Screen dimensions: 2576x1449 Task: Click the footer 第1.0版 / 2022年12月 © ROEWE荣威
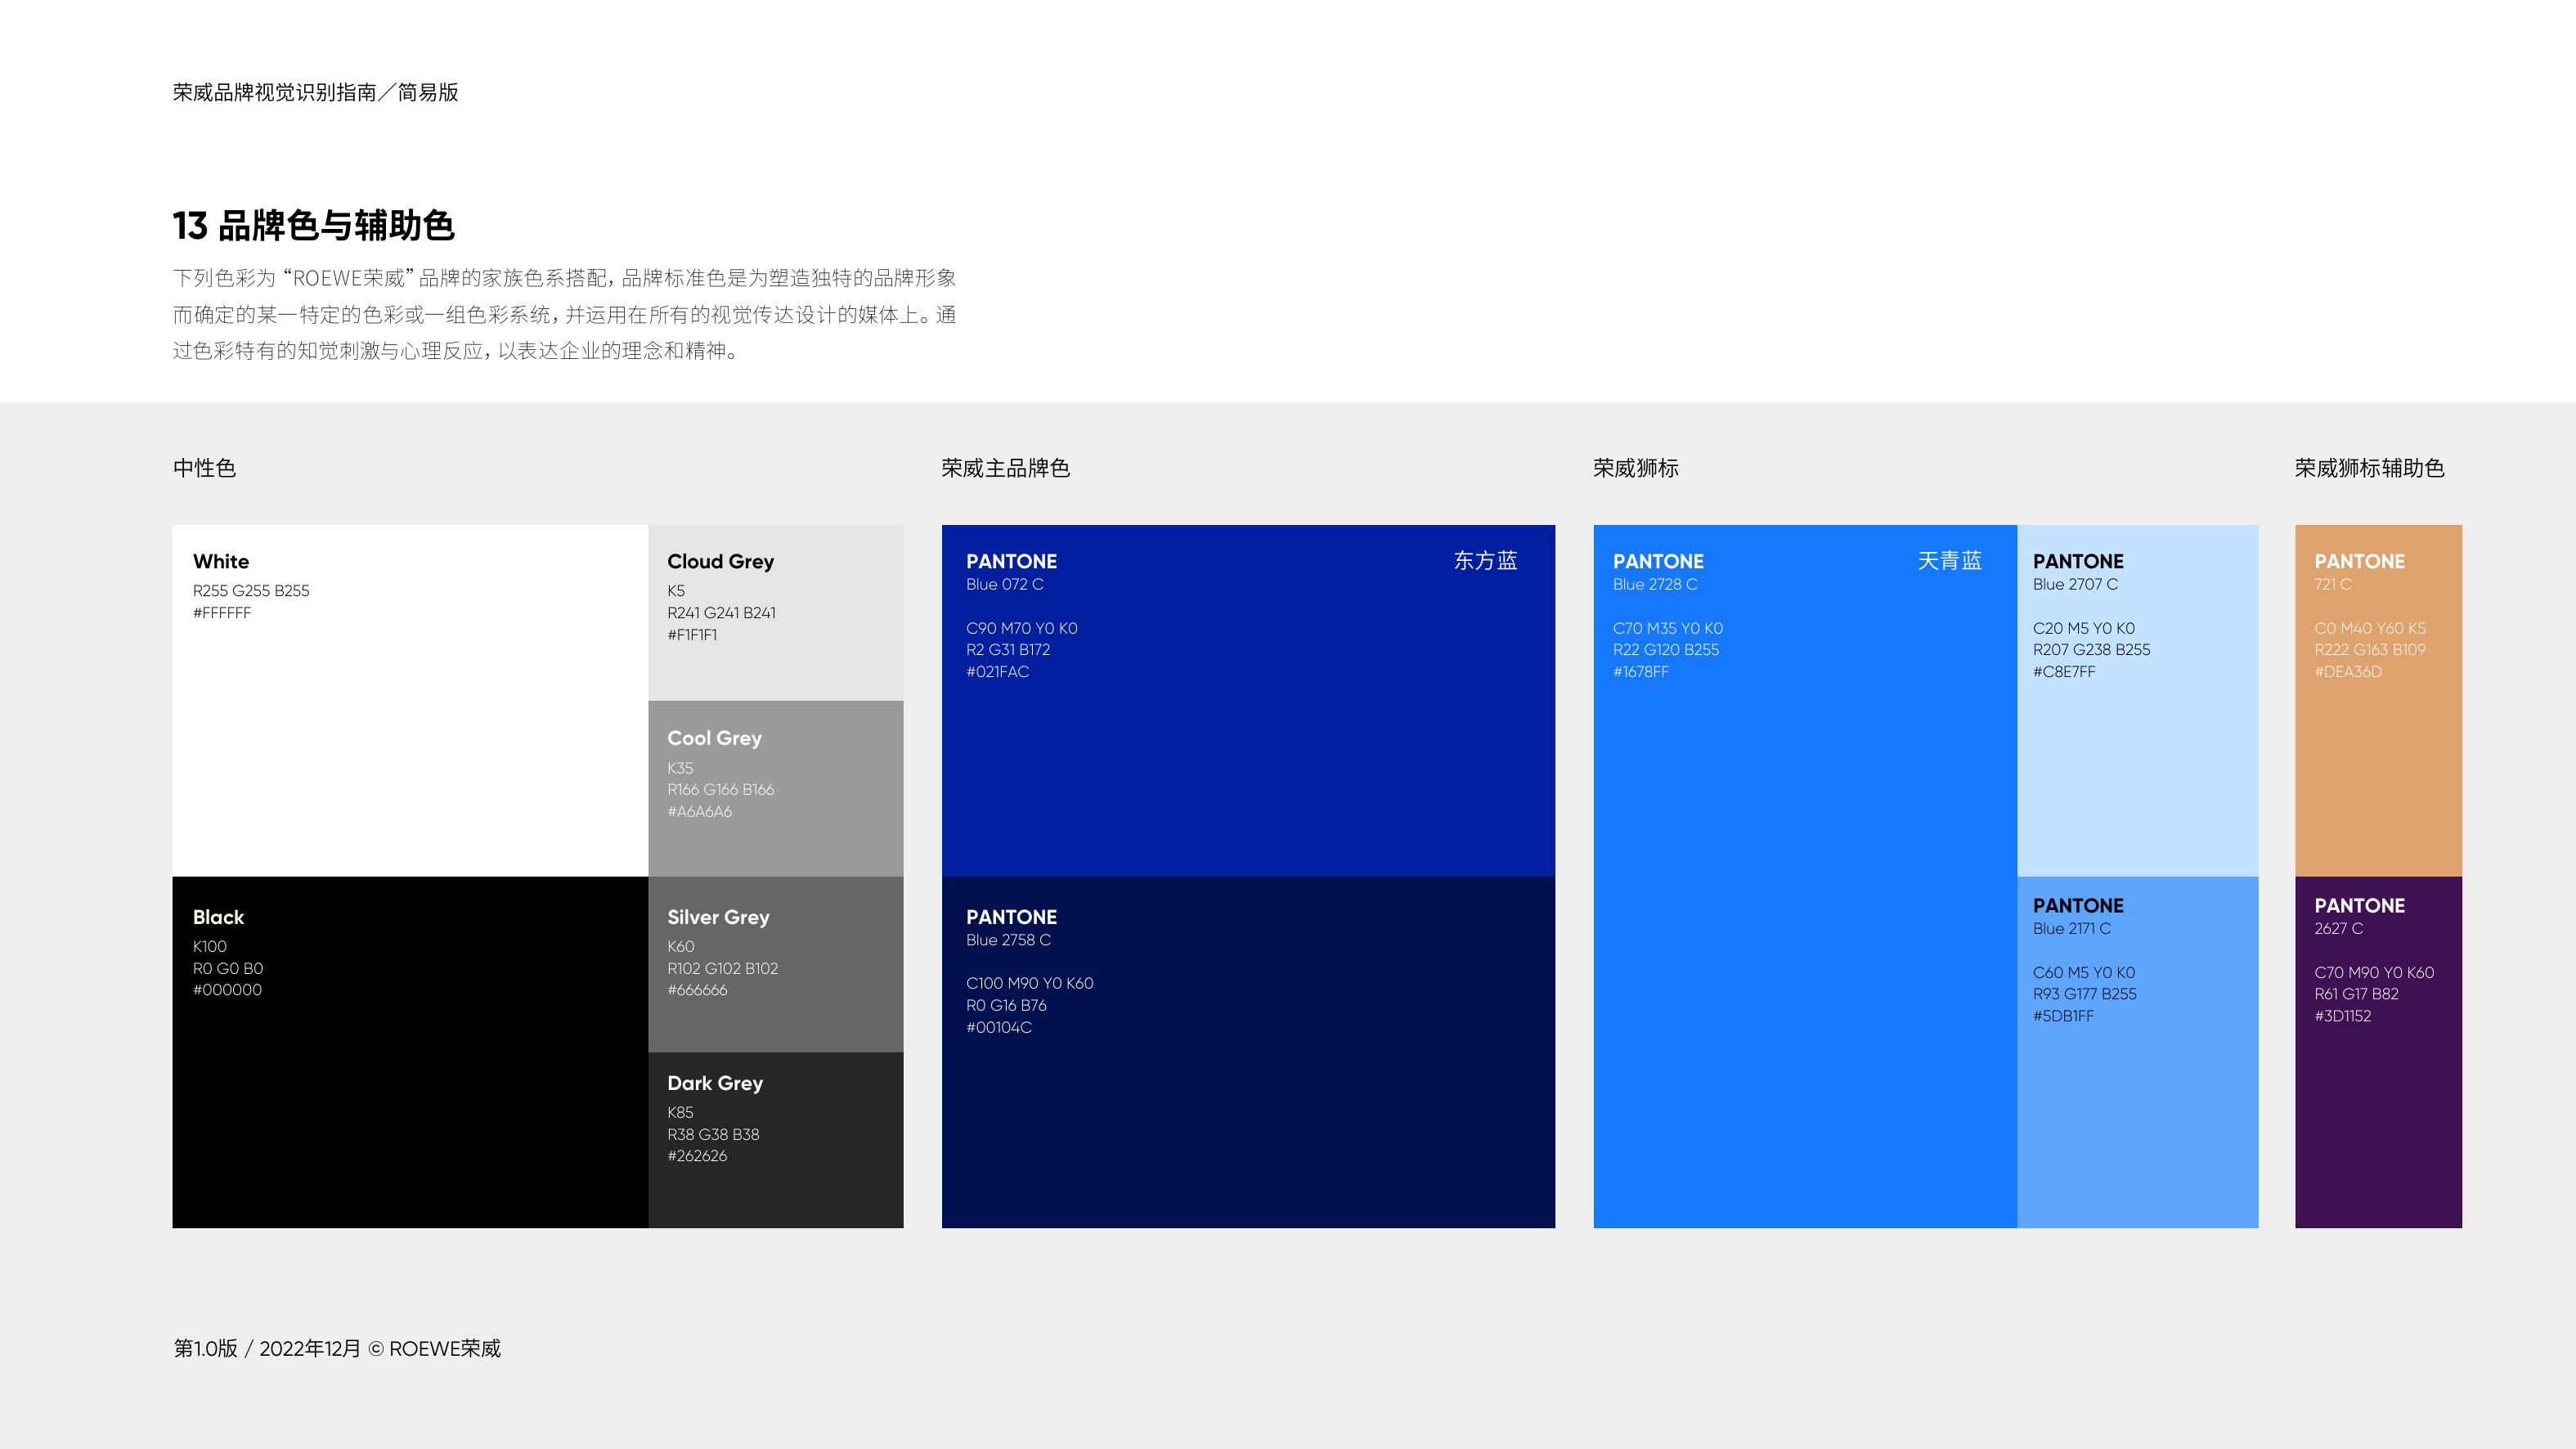[x=337, y=1349]
